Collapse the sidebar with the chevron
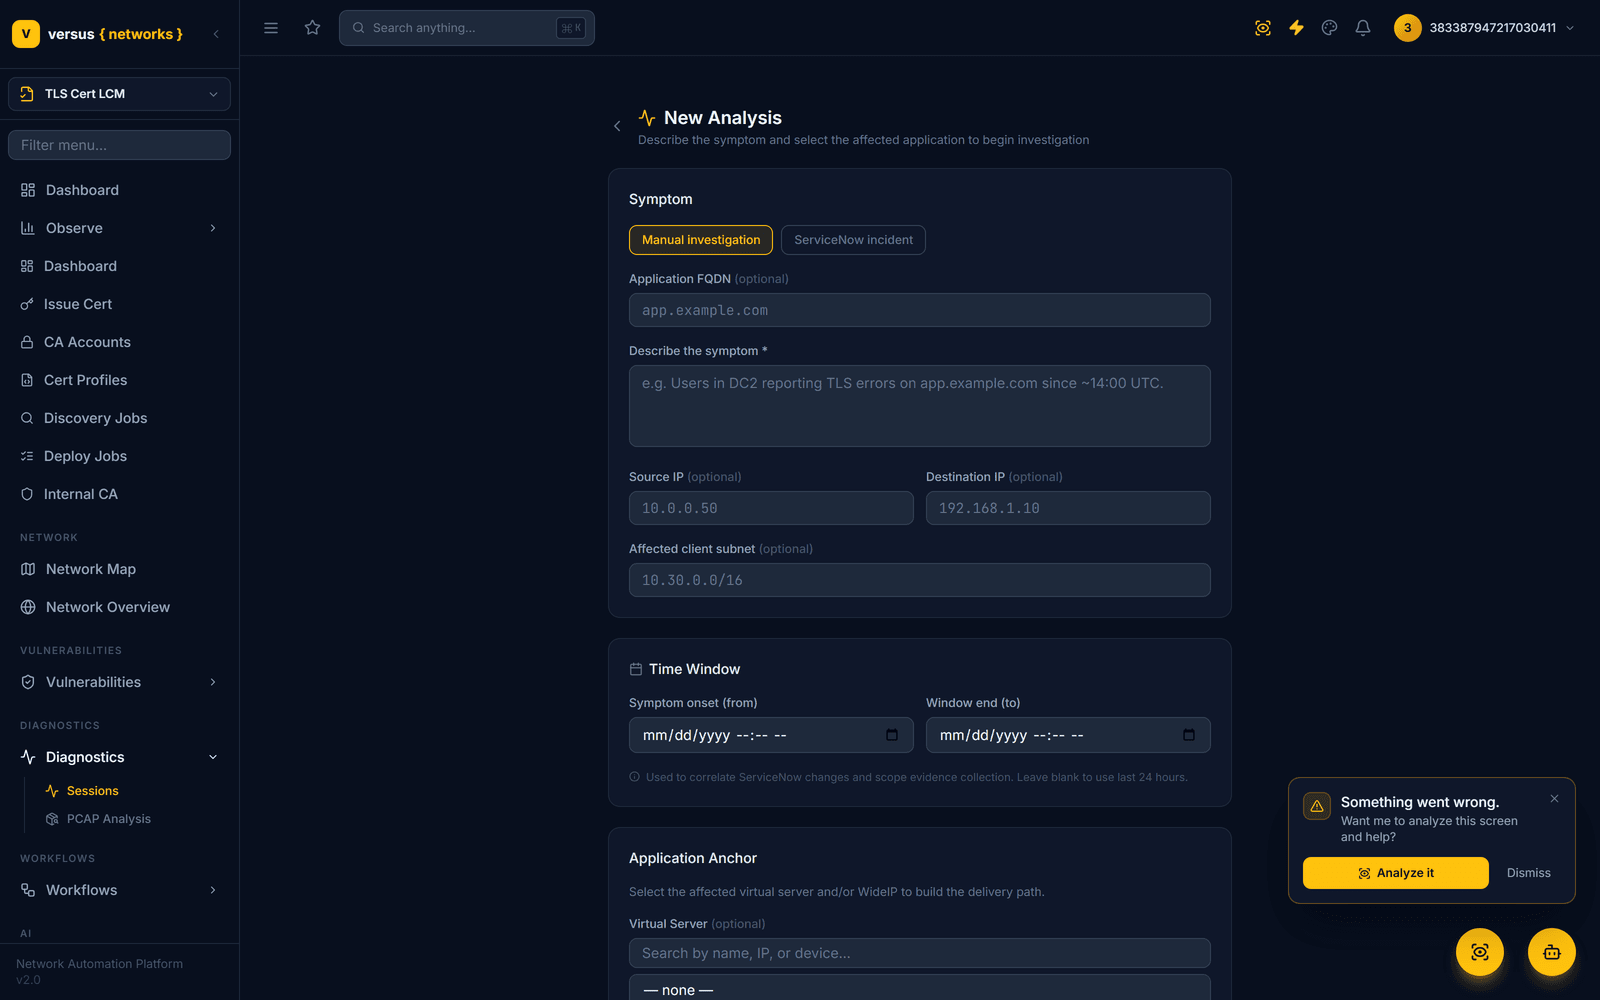Viewport: 1600px width, 1000px height. tap(216, 34)
